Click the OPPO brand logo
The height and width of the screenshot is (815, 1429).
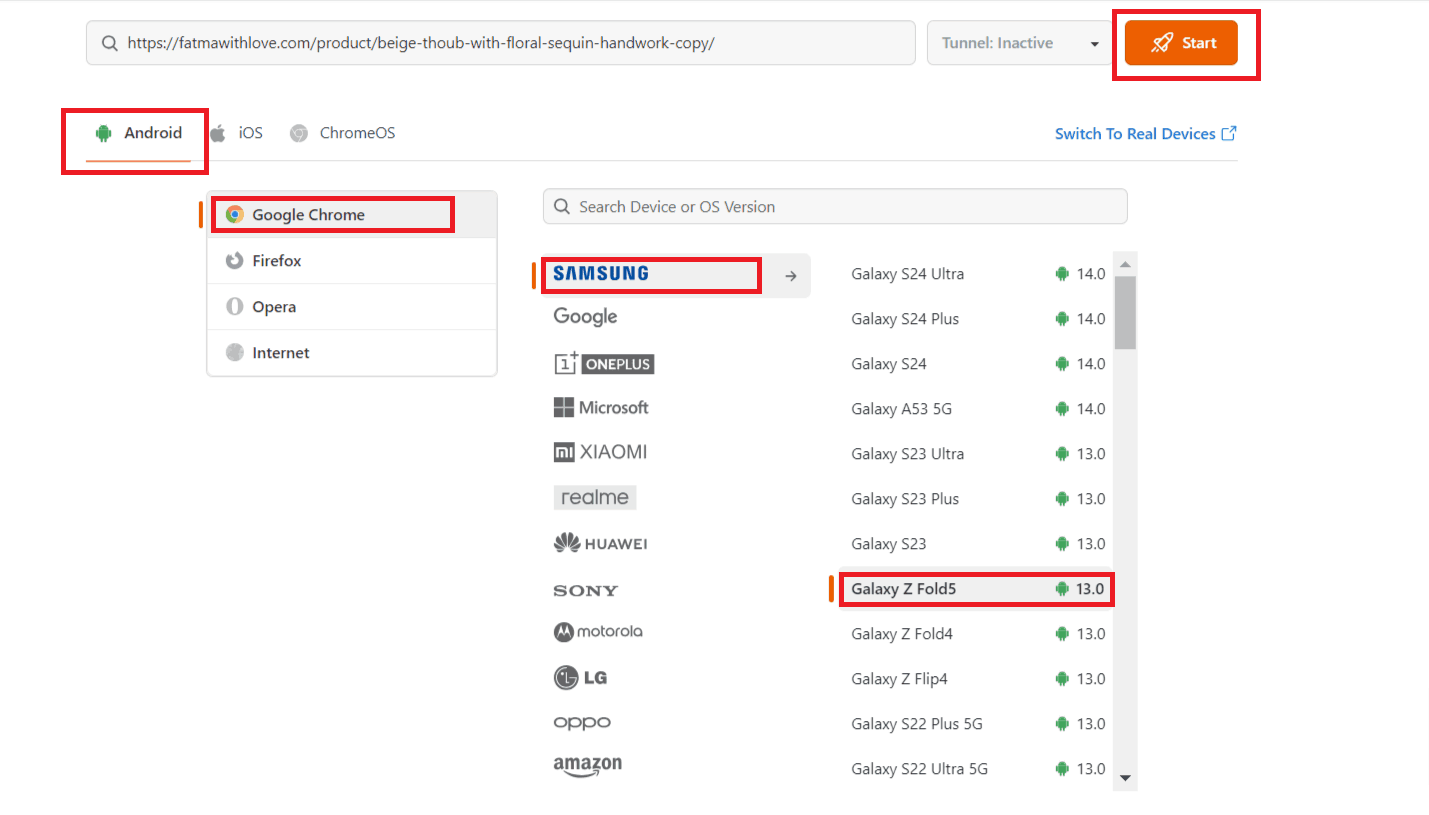[x=582, y=722]
